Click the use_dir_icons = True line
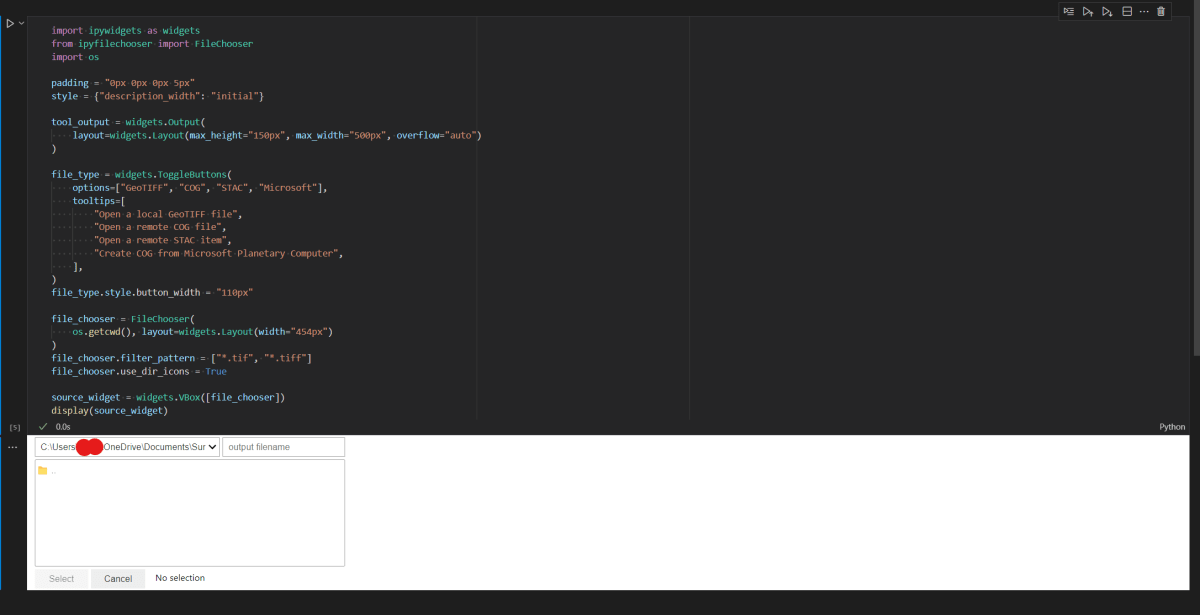Viewport: 1200px width, 615px height. pos(139,371)
